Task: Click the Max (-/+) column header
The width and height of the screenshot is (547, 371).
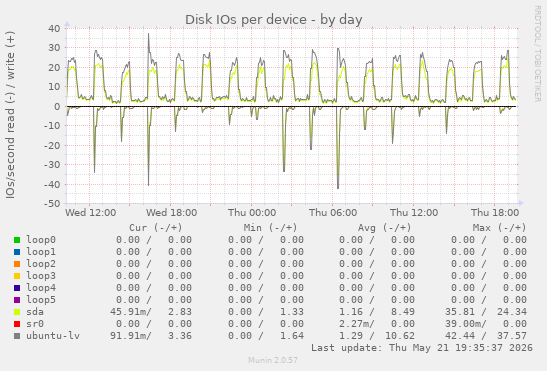Action: tap(499, 228)
